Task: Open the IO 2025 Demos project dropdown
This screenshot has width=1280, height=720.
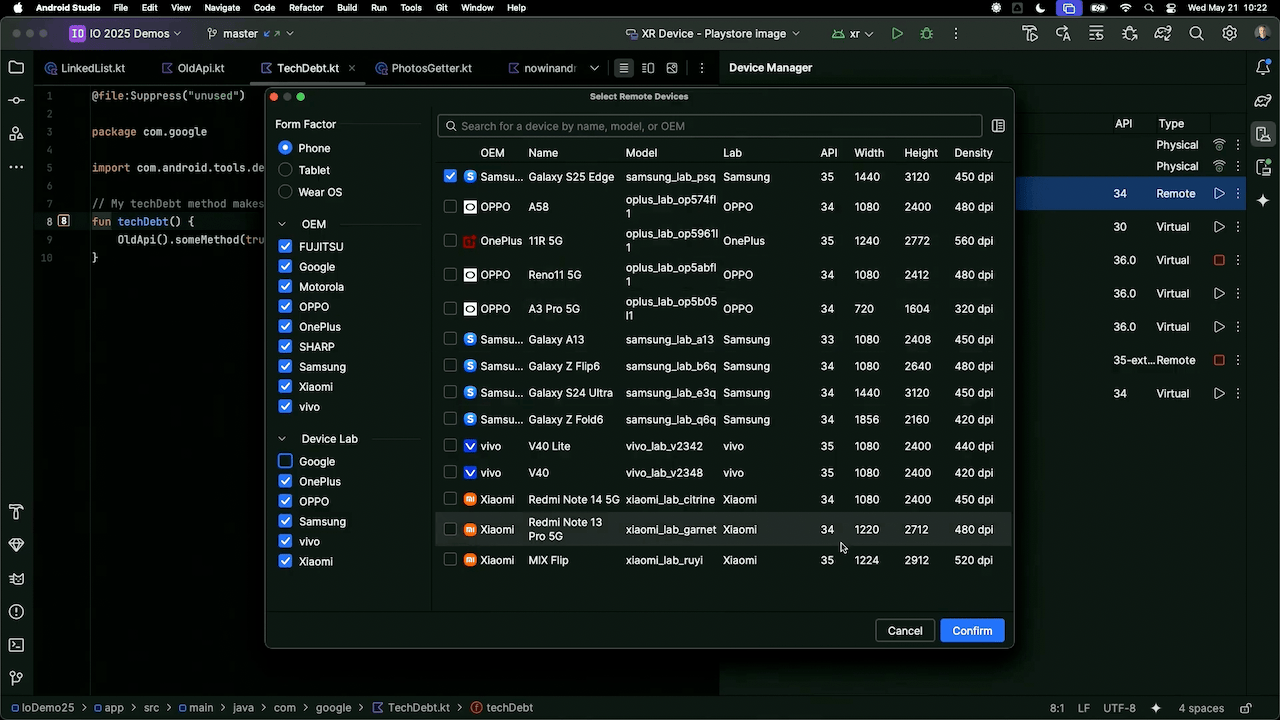Action: 125,33
